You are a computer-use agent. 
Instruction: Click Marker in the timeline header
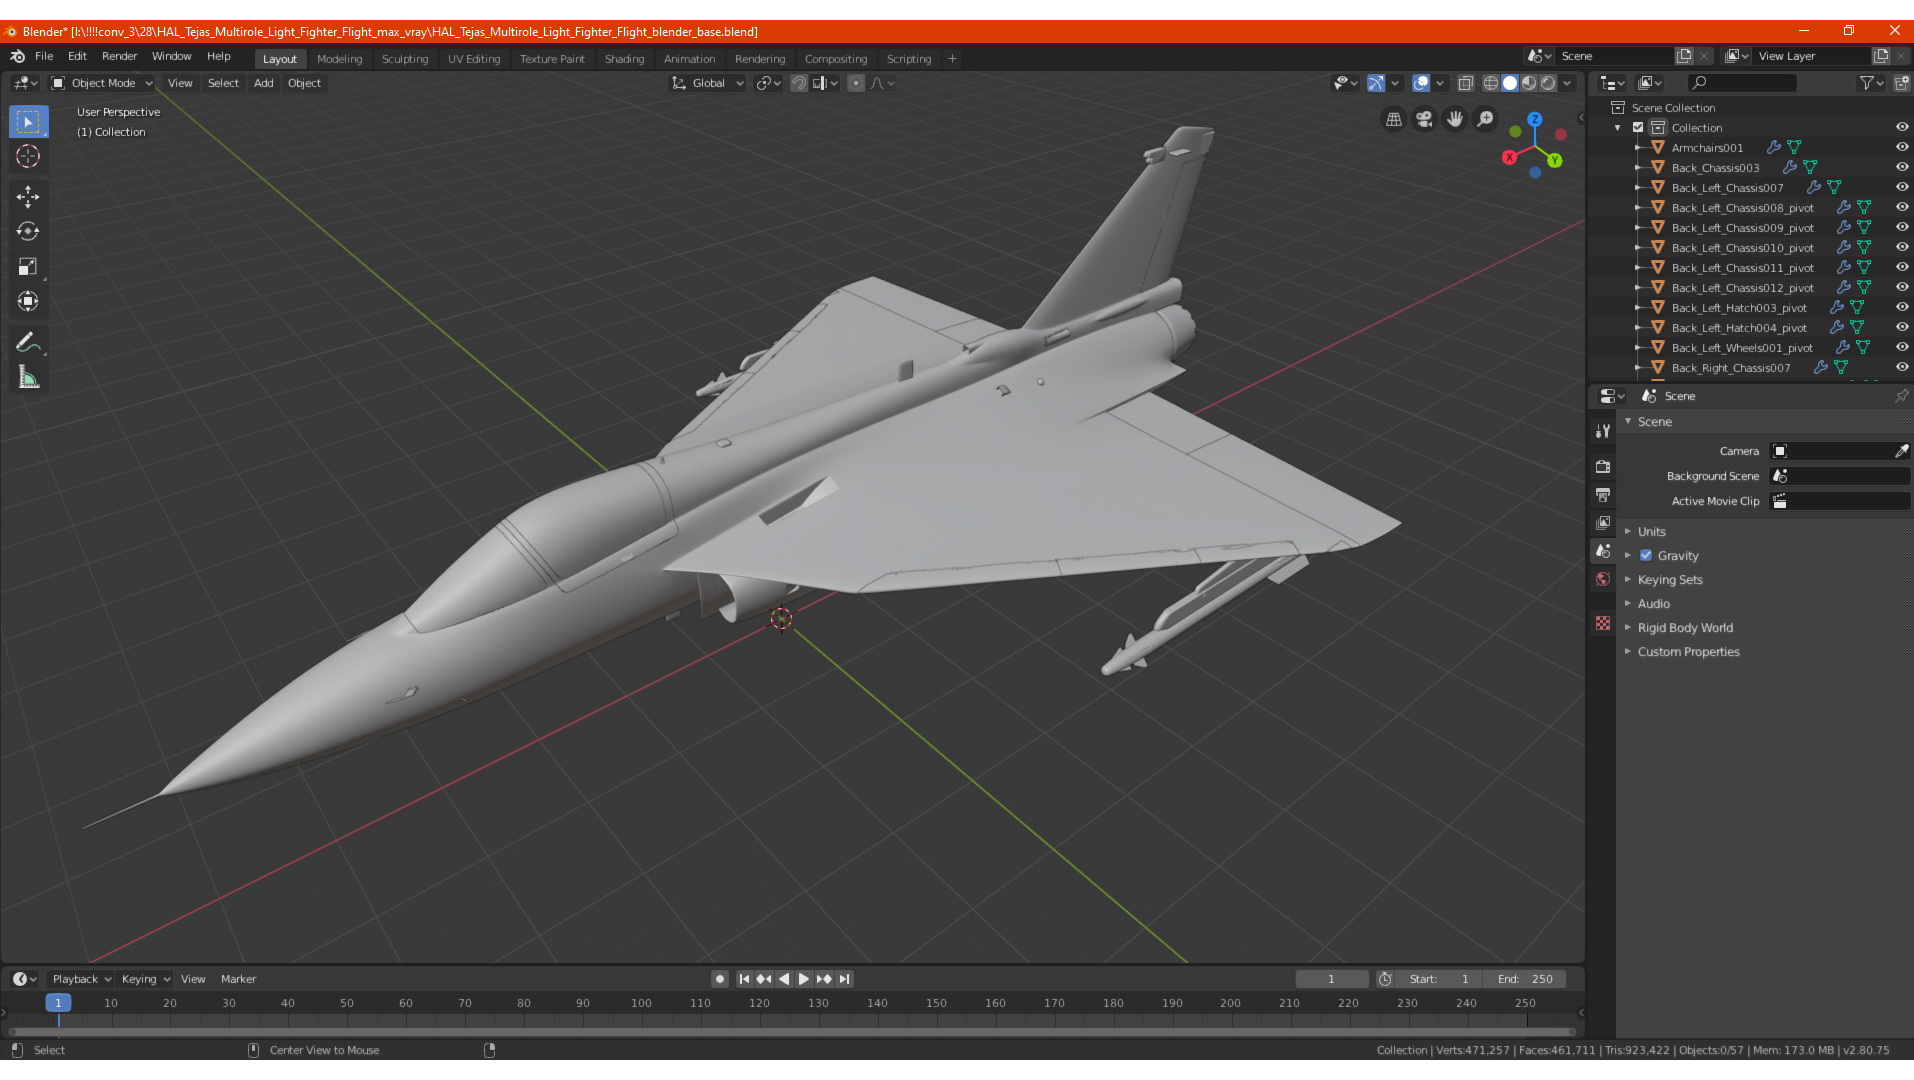238,979
